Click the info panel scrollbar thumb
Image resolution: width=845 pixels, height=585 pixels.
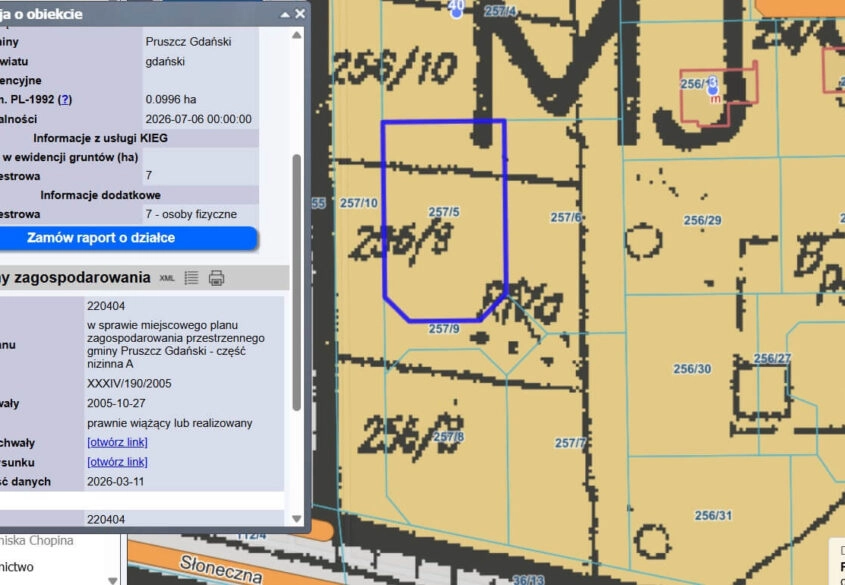click(296, 283)
